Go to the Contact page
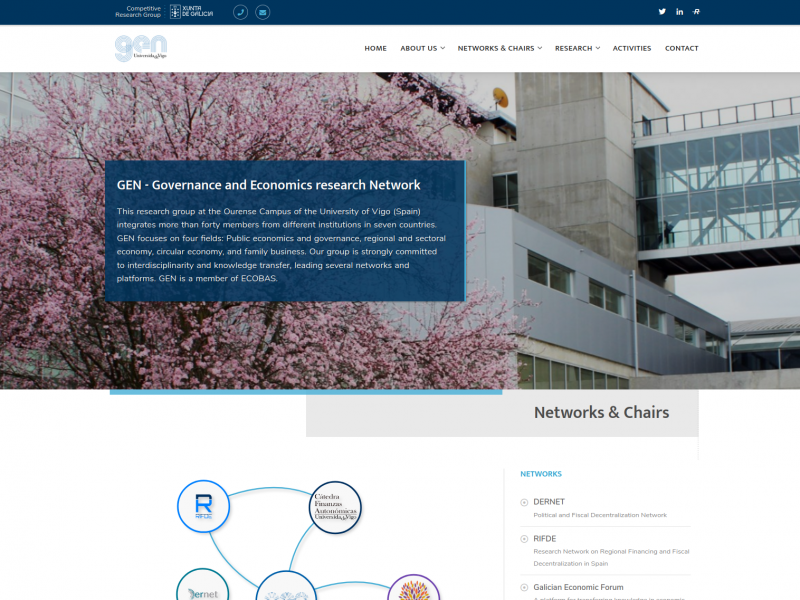This screenshot has width=800, height=600. tap(682, 48)
